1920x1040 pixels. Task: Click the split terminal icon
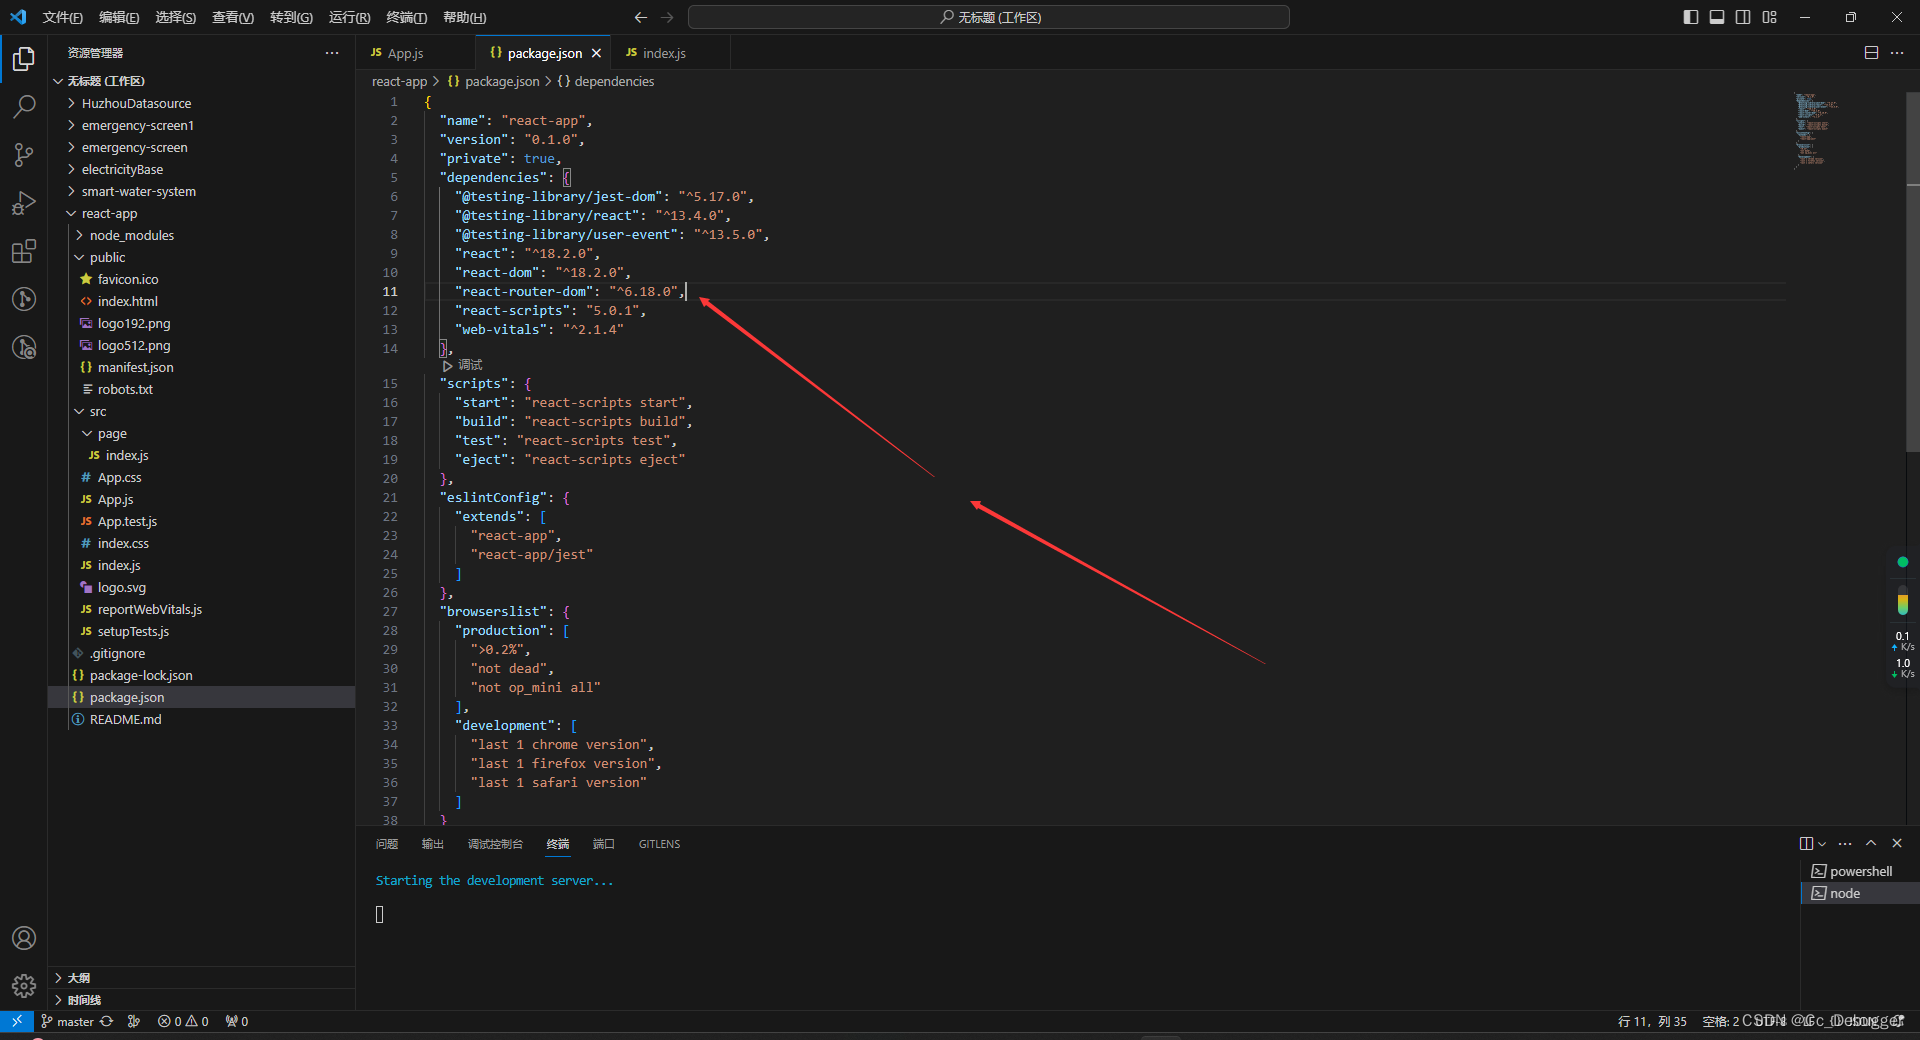click(x=1806, y=843)
